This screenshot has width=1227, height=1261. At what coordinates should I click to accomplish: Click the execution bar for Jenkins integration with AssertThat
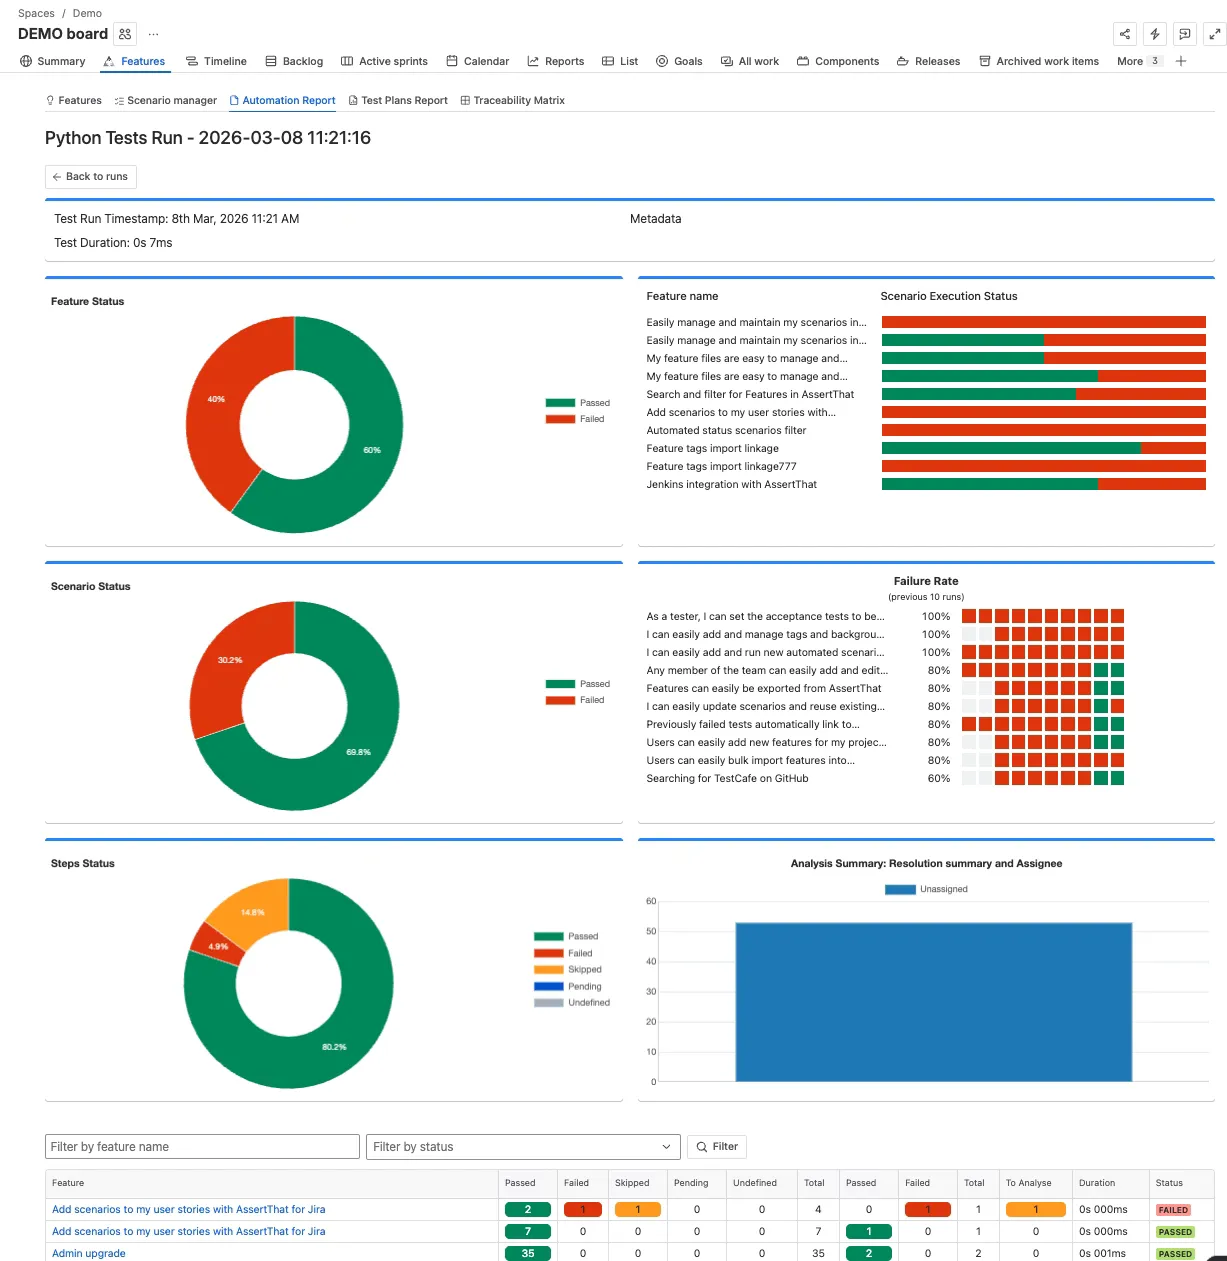pos(1043,484)
